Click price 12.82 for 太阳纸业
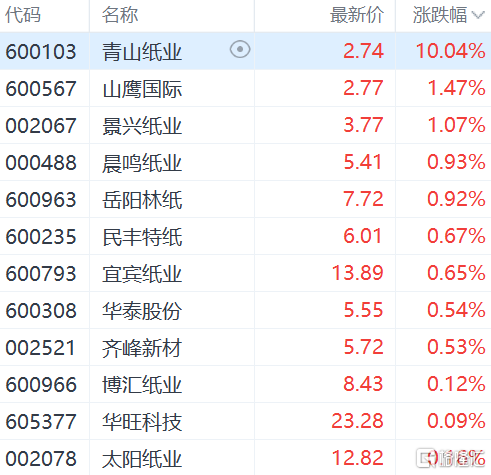The height and width of the screenshot is (475, 491). [x=358, y=458]
